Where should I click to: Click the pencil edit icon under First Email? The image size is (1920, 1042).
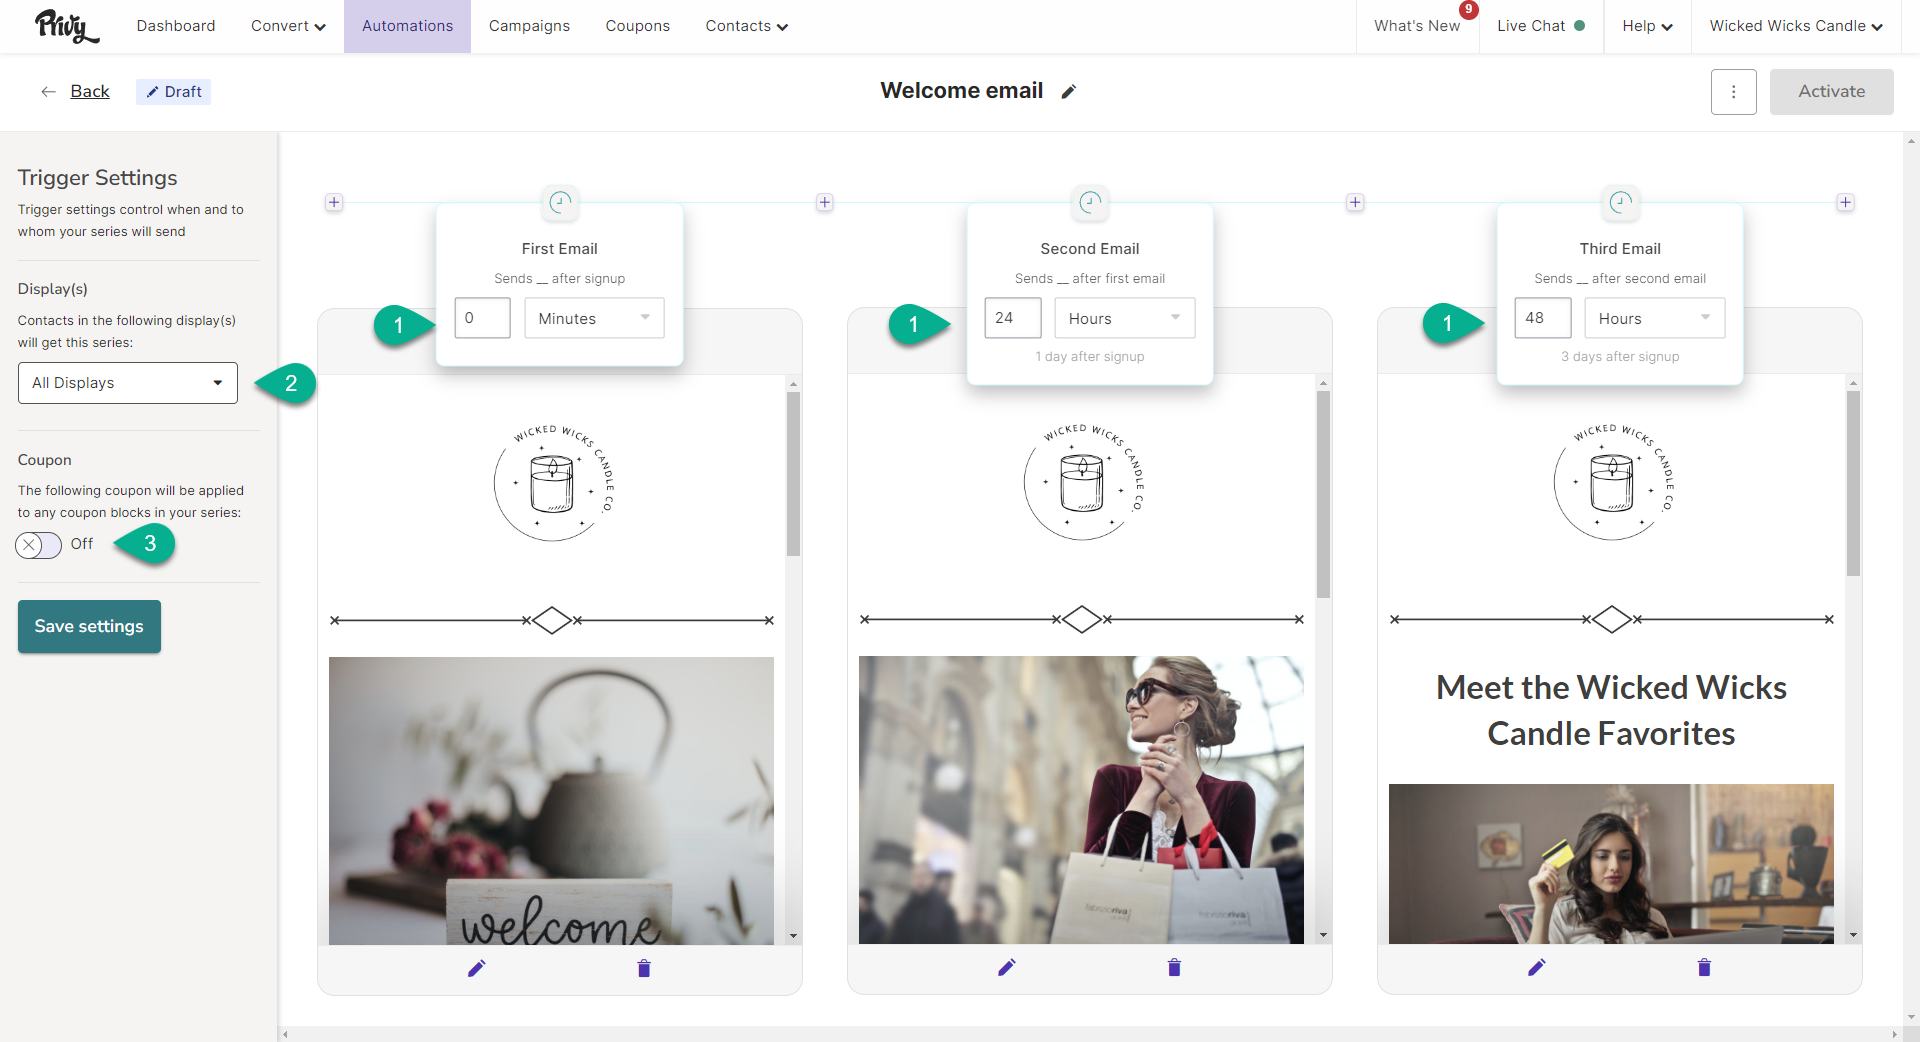coord(476,968)
